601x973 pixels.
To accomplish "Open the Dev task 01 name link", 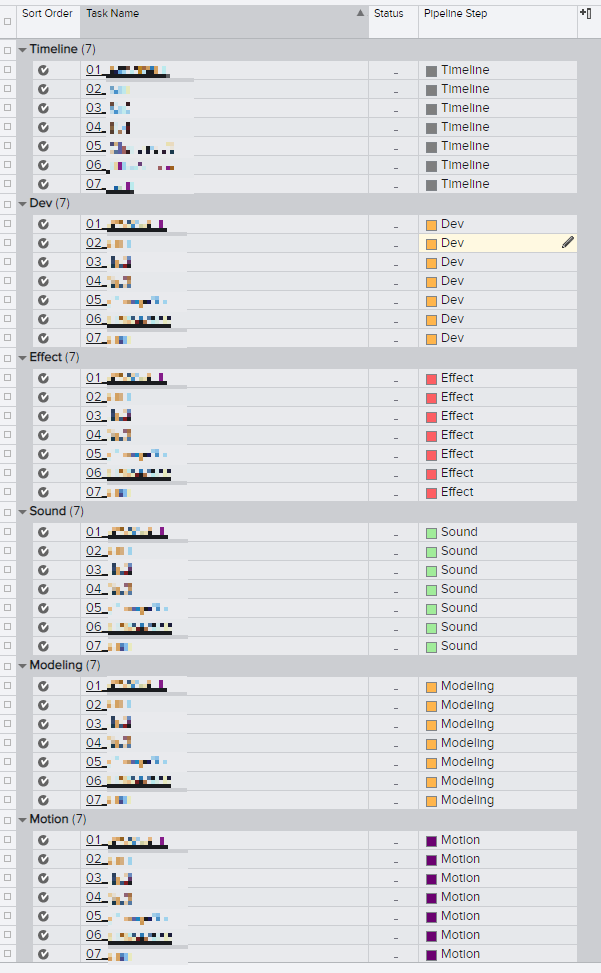I will pyautogui.click(x=127, y=224).
